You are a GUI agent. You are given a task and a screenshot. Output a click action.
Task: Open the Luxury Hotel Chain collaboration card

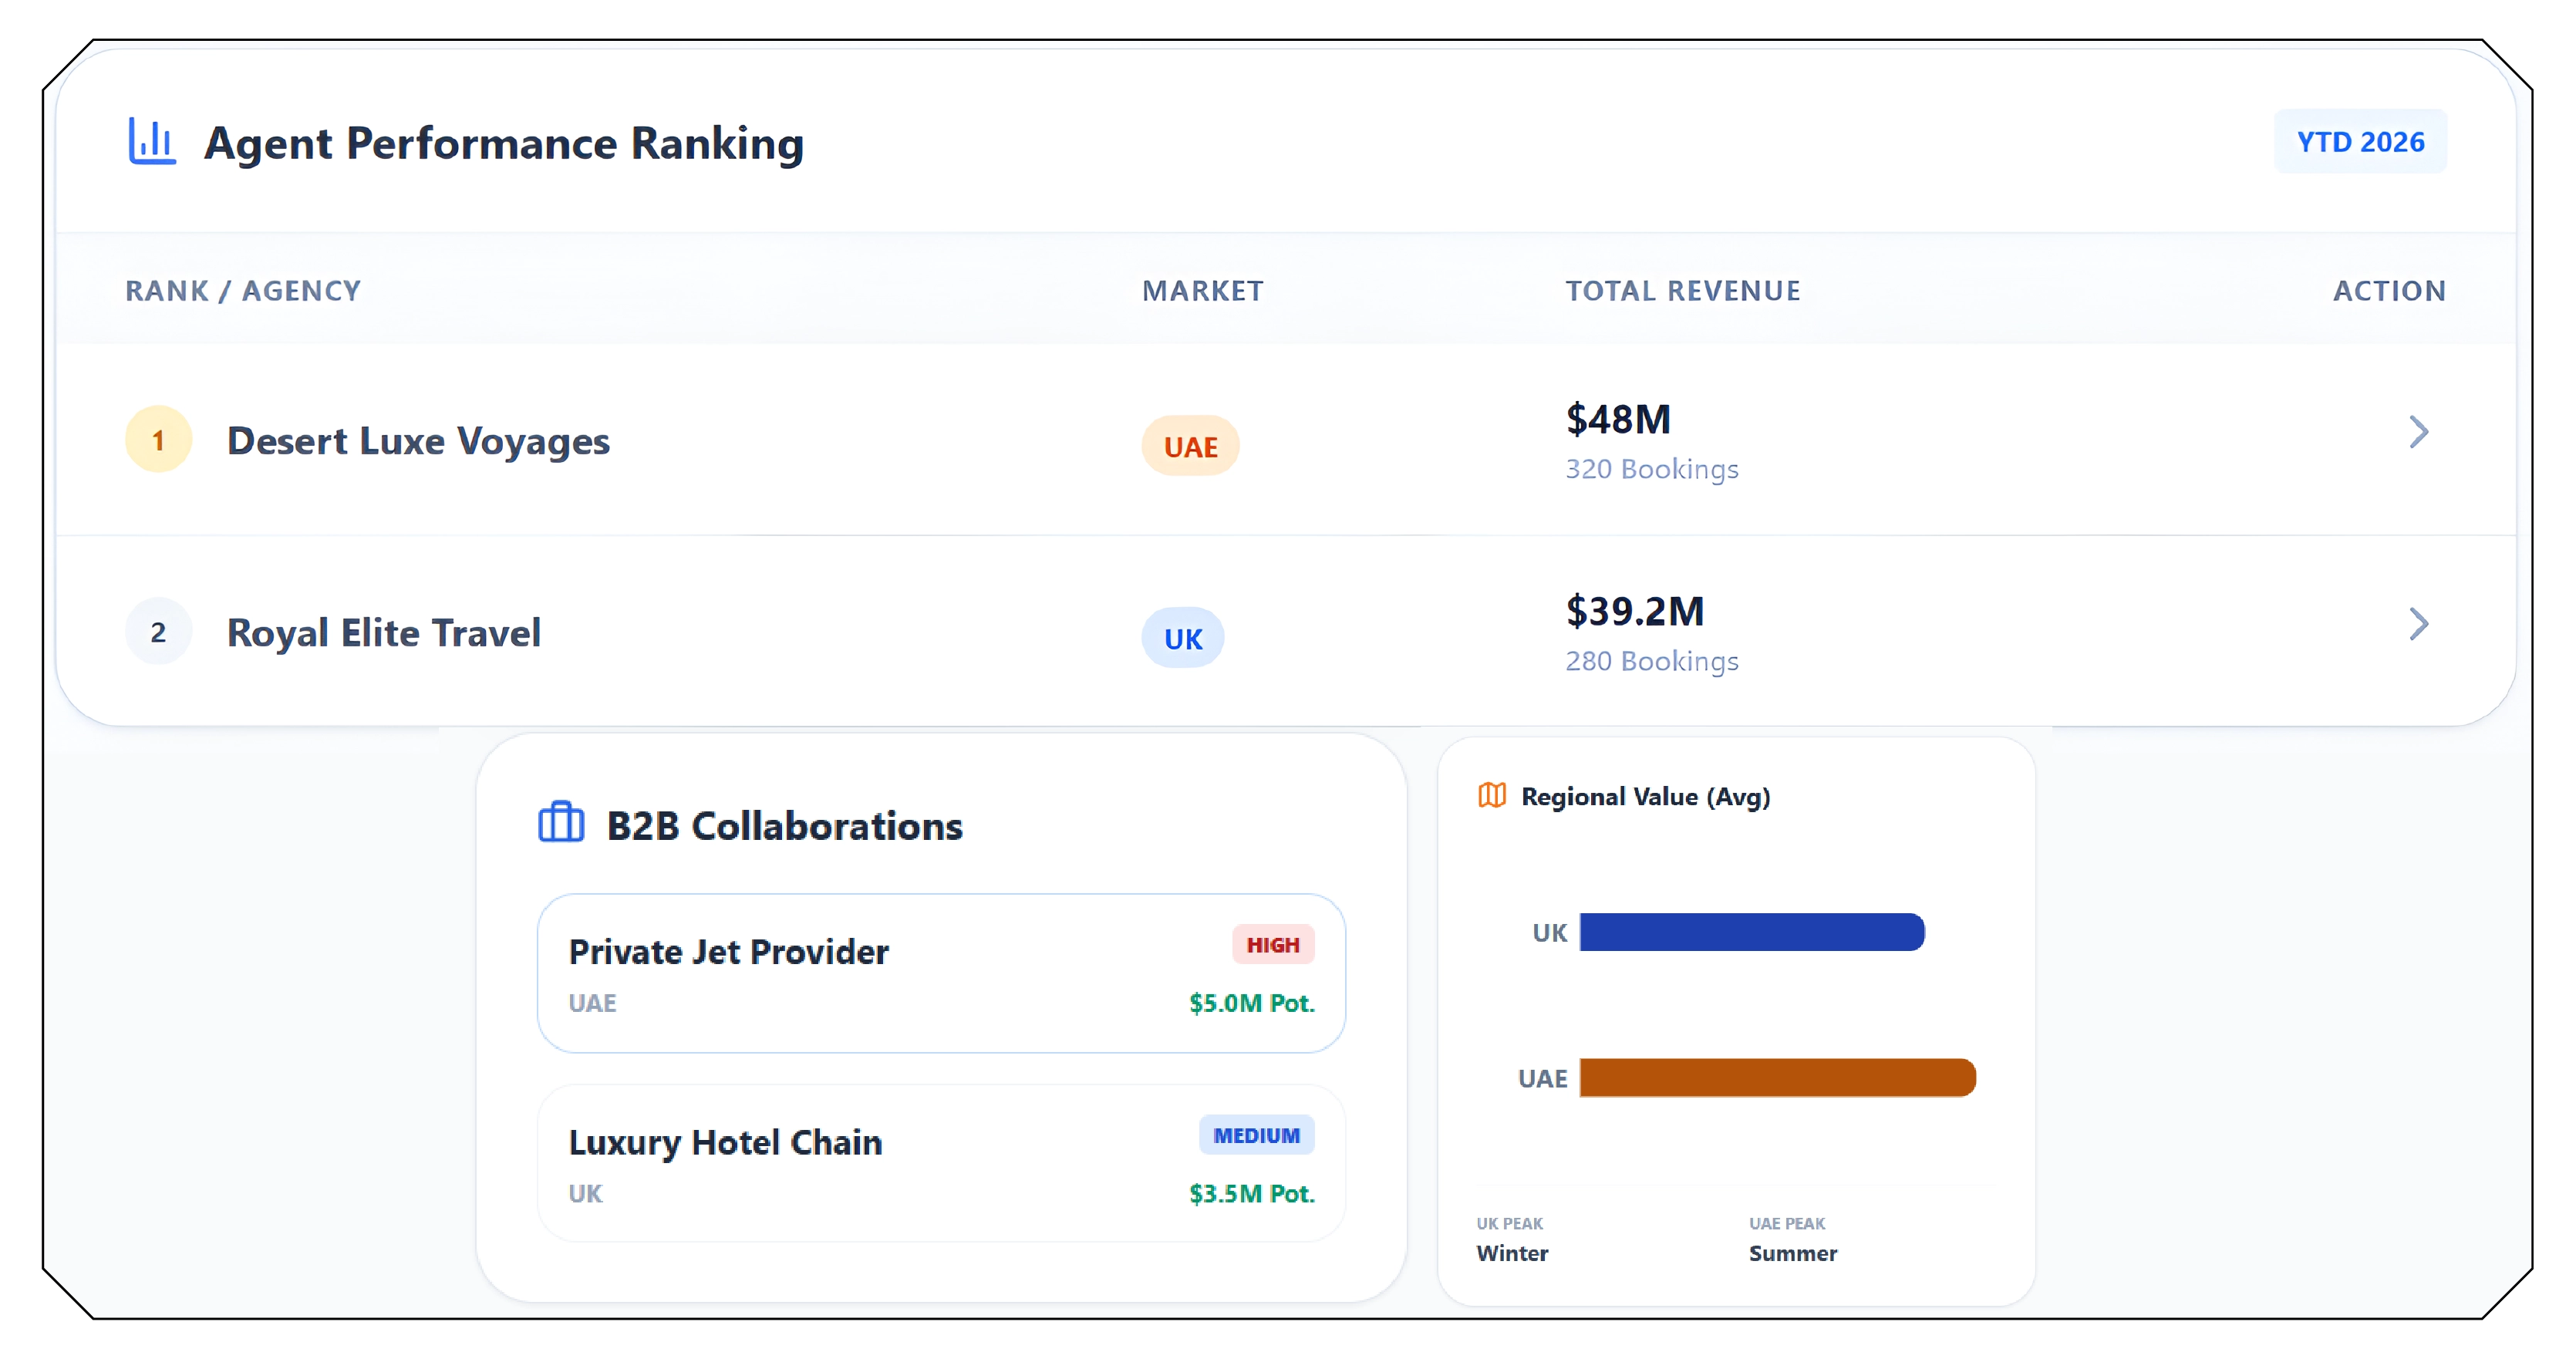(941, 1163)
